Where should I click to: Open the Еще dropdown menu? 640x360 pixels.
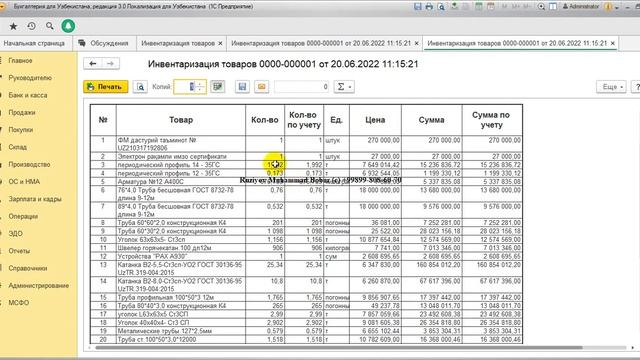pos(611,87)
